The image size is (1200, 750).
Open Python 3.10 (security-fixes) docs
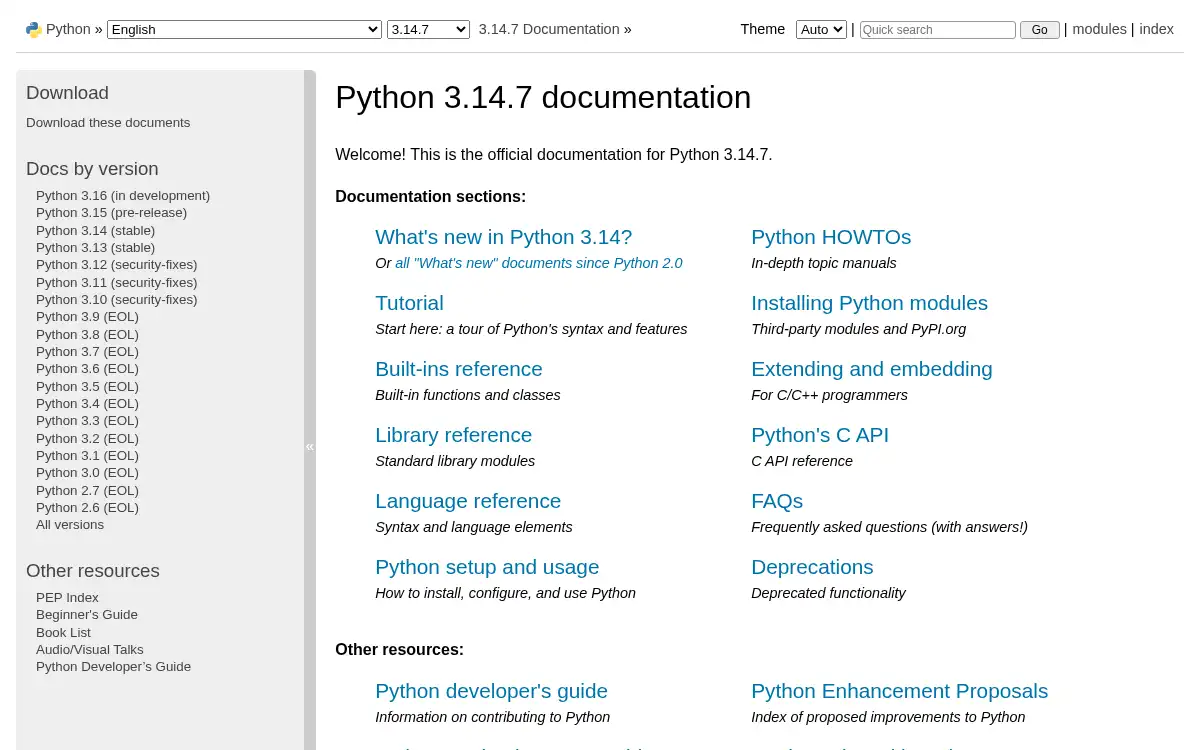[x=117, y=300]
